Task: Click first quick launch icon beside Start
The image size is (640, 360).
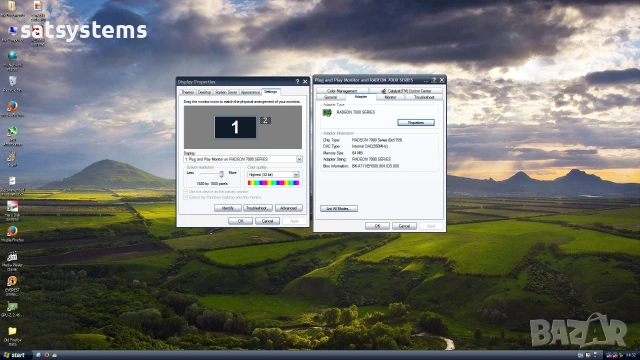Action: click(x=38, y=355)
